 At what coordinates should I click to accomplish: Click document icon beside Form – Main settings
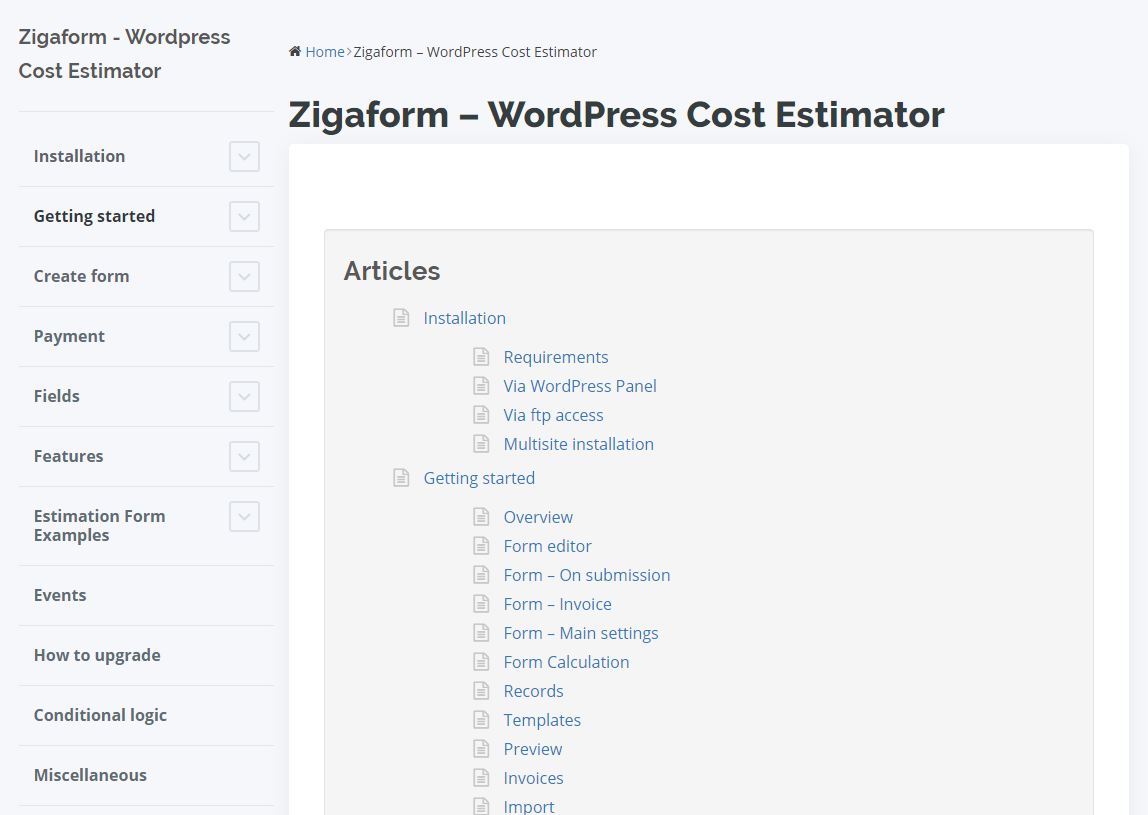coord(481,633)
